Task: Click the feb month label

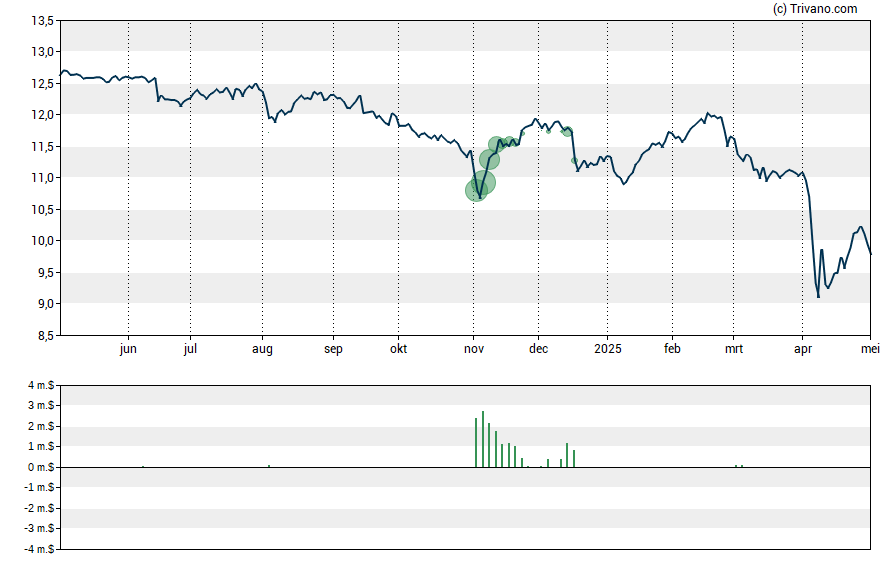Action: coord(672,349)
